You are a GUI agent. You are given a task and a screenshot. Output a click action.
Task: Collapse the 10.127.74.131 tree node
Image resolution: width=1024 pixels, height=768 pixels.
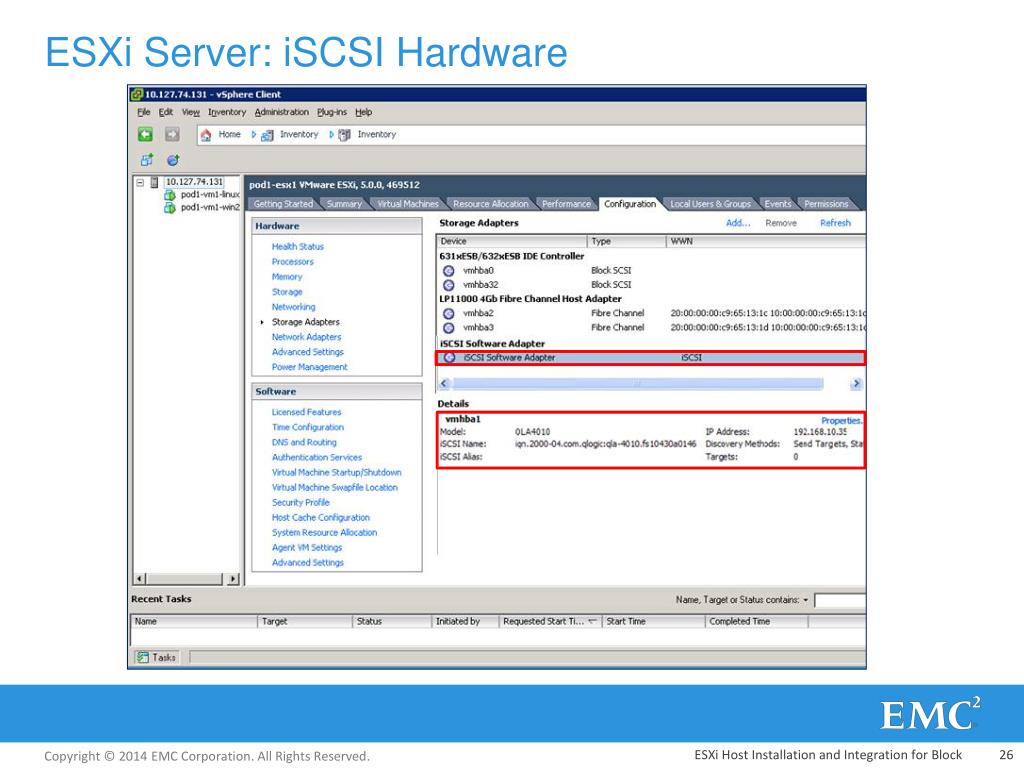coord(140,182)
